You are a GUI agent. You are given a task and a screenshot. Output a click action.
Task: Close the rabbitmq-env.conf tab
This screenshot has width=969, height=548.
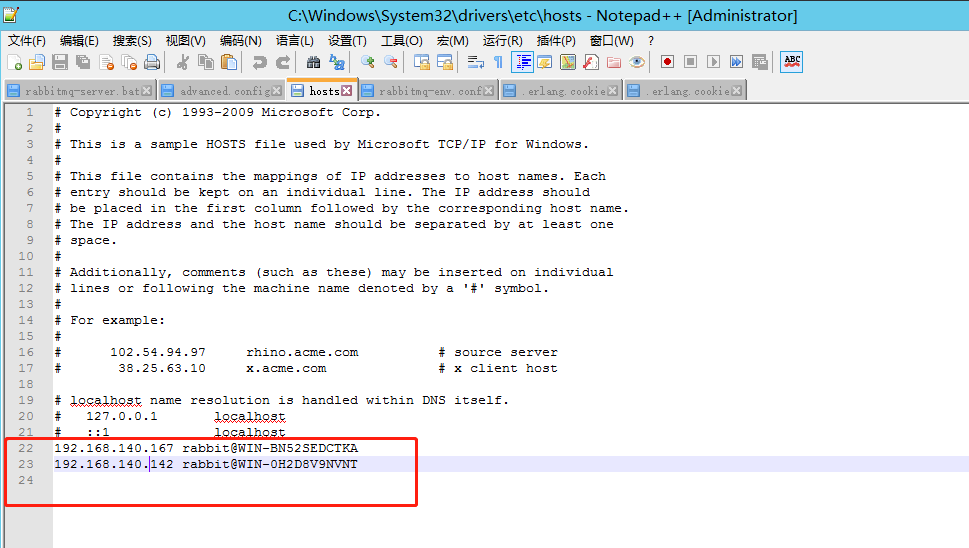click(490, 91)
